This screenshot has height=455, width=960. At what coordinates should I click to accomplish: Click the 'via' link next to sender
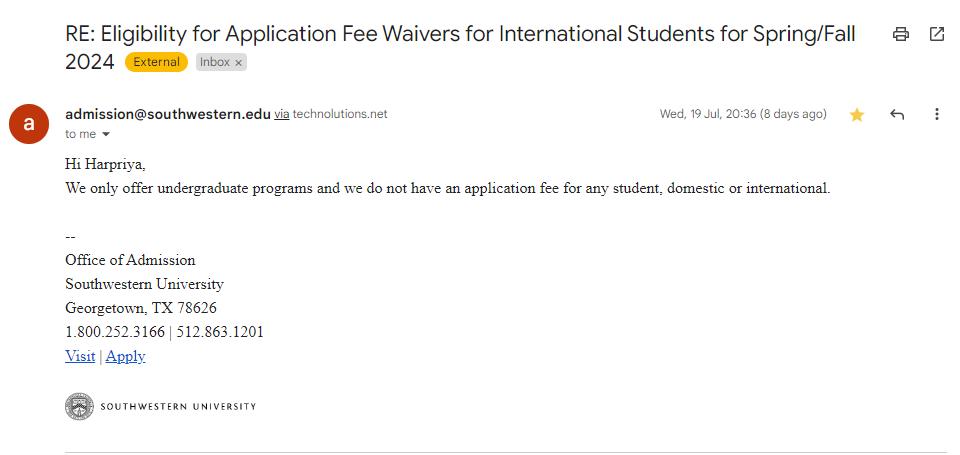tap(282, 114)
